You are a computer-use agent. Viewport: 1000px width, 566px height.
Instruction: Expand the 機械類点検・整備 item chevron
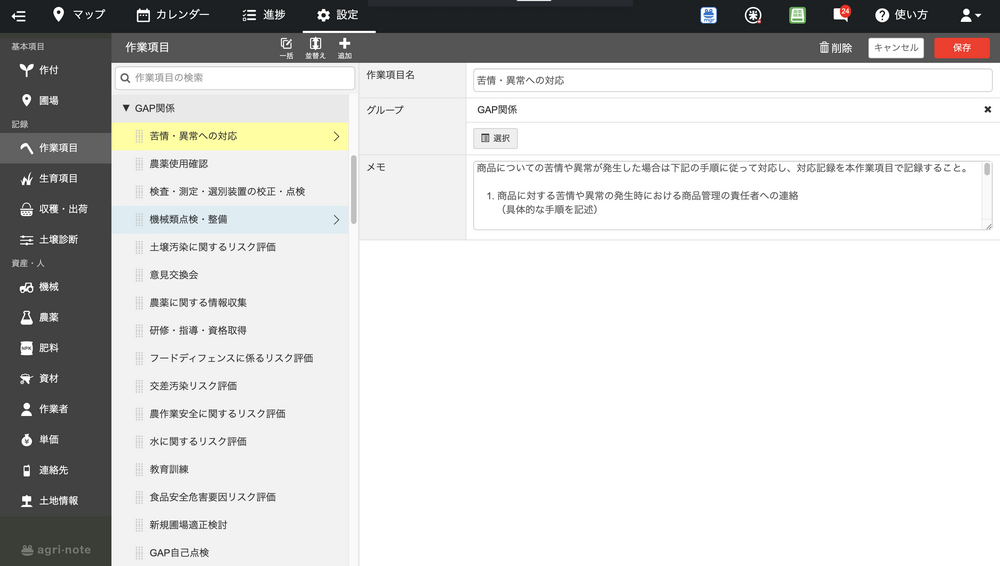336,219
